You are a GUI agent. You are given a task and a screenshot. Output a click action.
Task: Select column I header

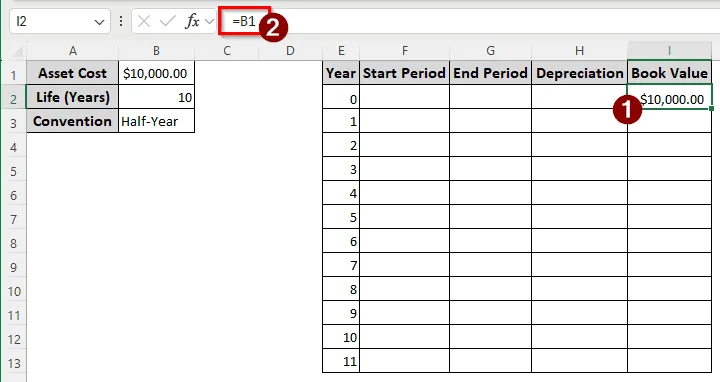click(x=669, y=51)
